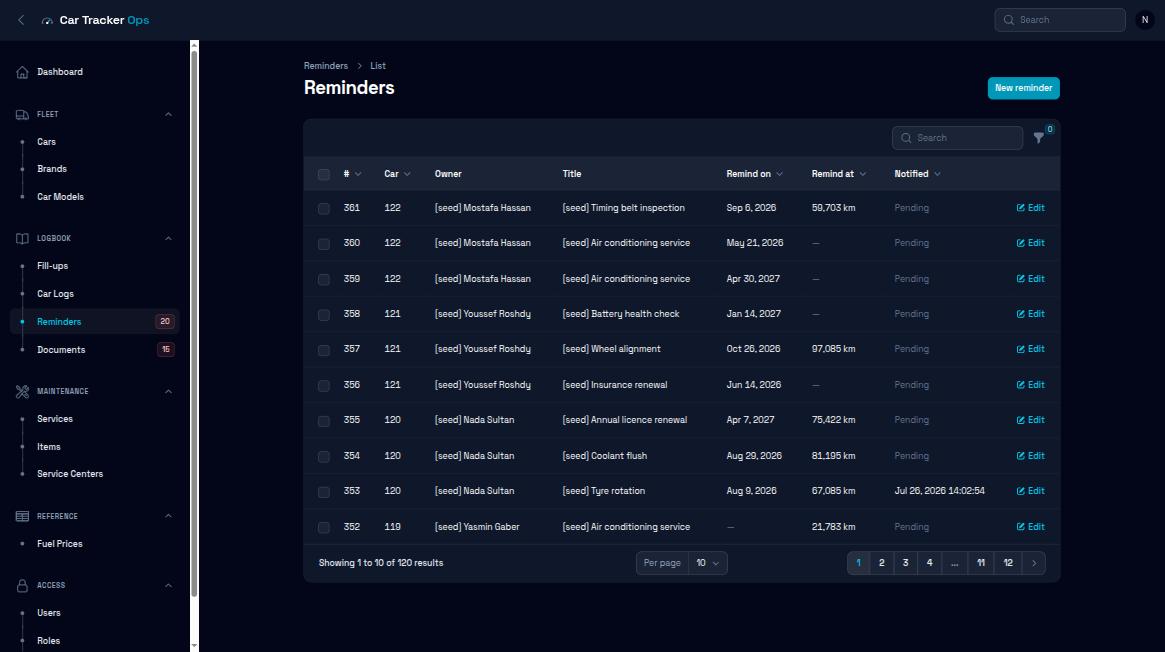
Task: Collapse the Fleet sidebar group
Action: click(x=168, y=114)
